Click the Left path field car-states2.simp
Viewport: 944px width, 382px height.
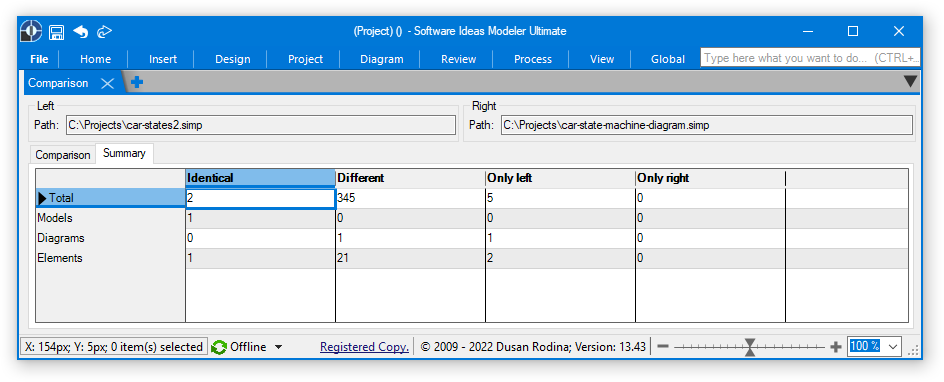click(261, 125)
